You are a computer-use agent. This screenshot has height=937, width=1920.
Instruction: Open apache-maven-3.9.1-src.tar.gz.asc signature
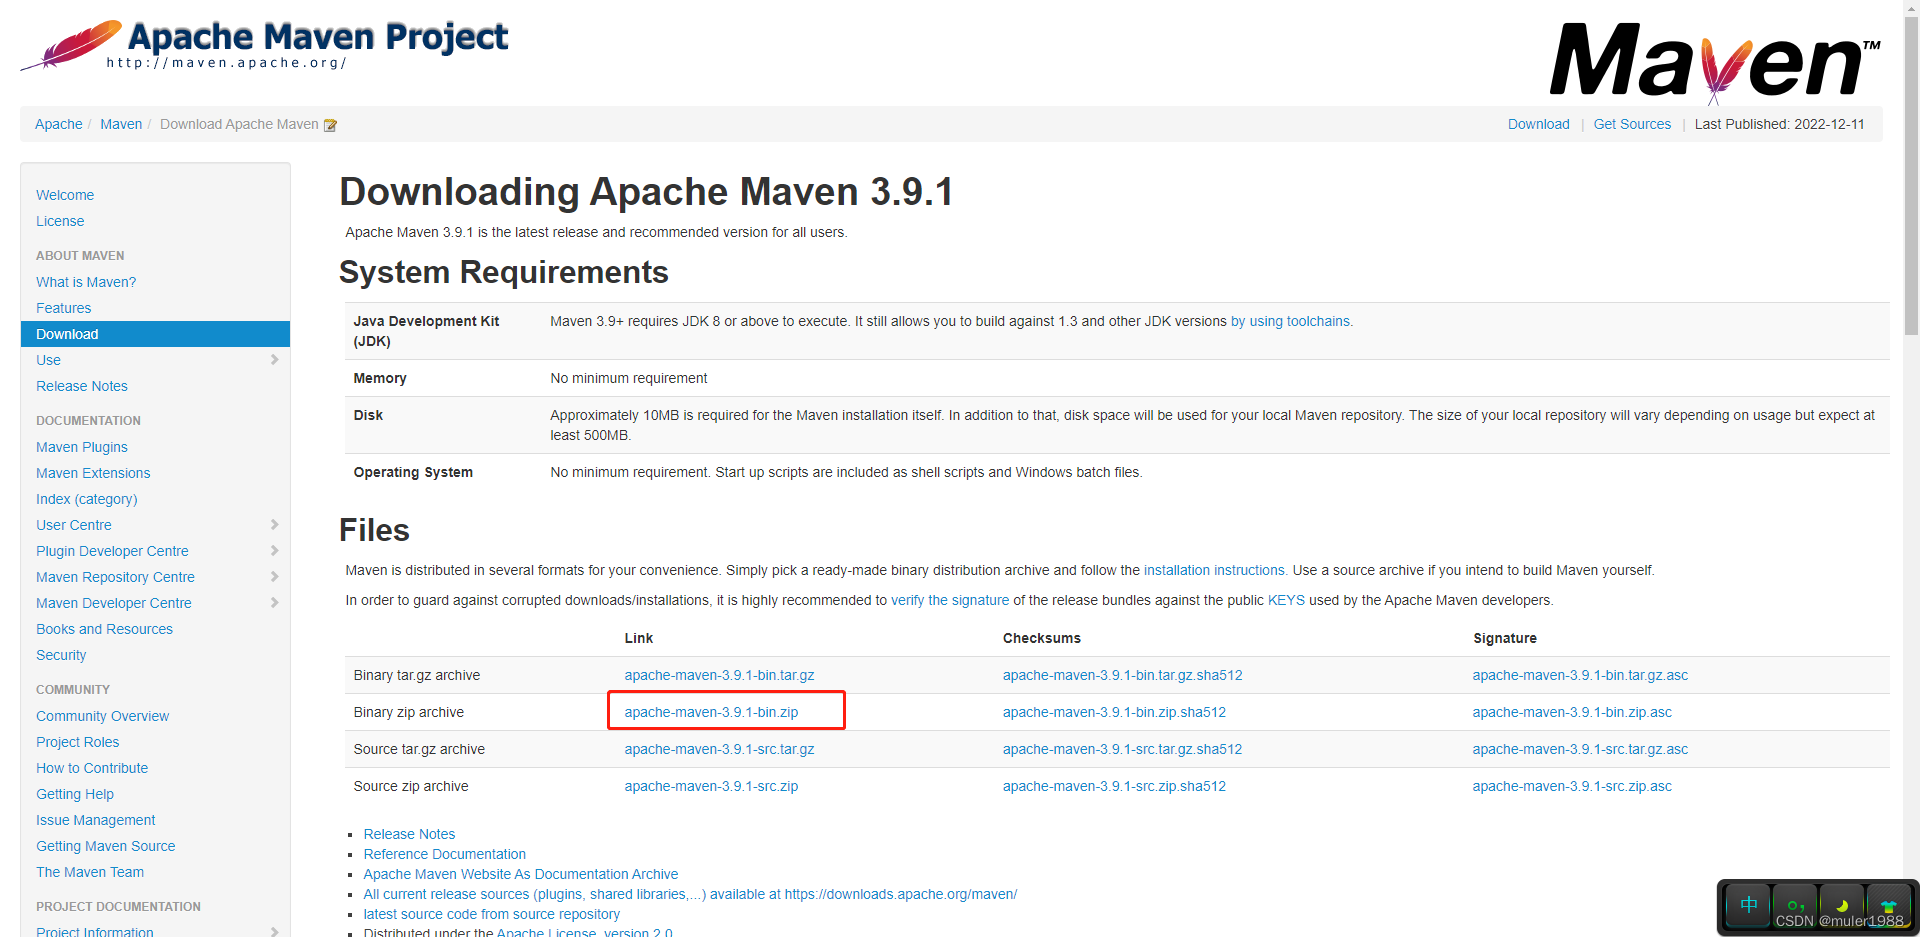1581,749
